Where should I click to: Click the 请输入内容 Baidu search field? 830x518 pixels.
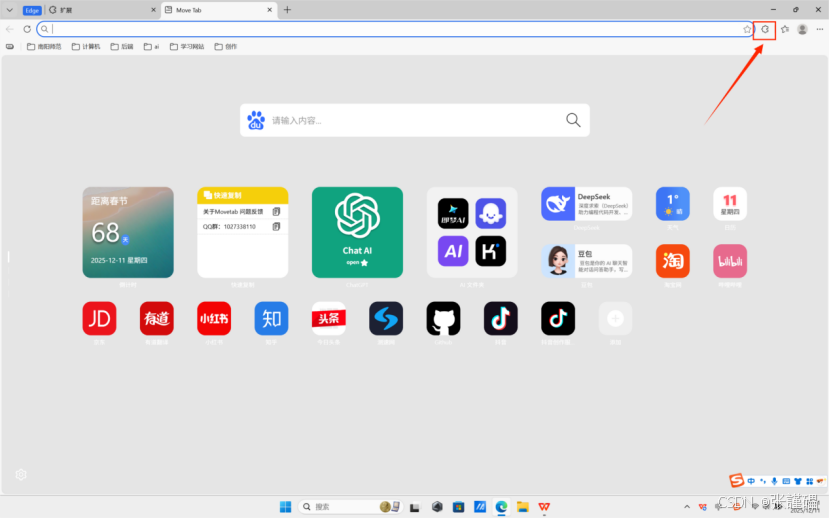414,121
